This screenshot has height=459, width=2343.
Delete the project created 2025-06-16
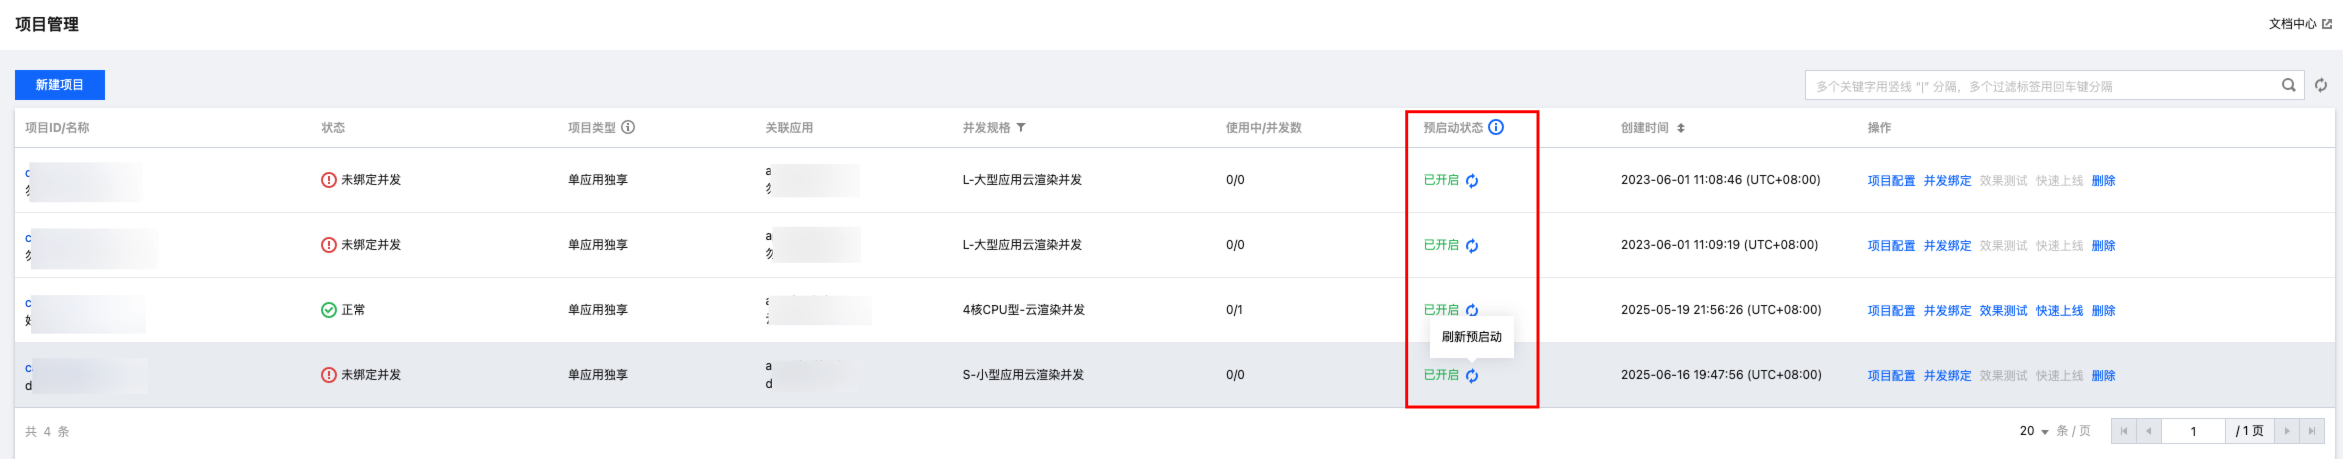tap(2103, 376)
